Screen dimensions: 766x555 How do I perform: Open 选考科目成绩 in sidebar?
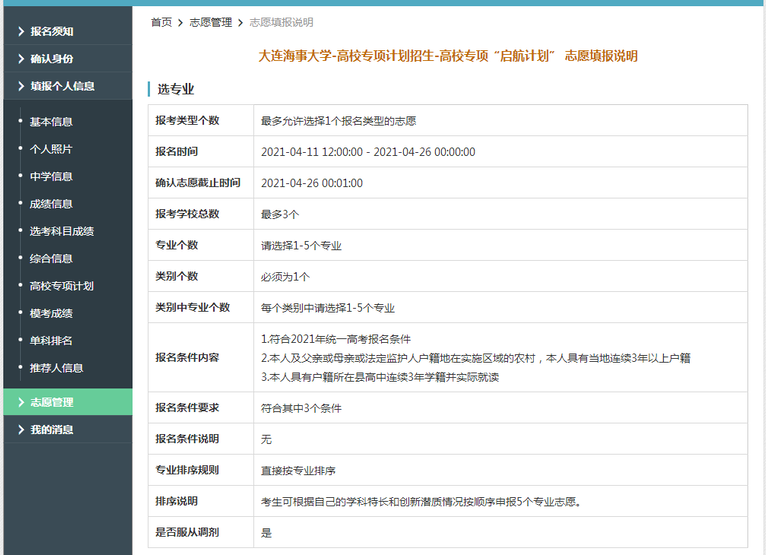[62, 231]
